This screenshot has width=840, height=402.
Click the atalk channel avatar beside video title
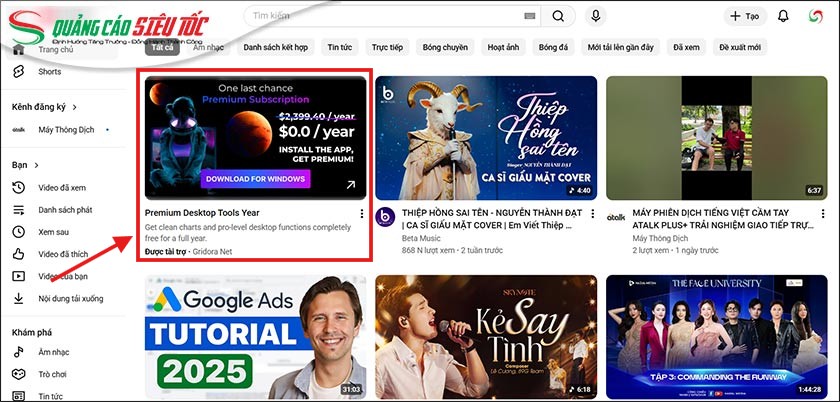coord(616,217)
